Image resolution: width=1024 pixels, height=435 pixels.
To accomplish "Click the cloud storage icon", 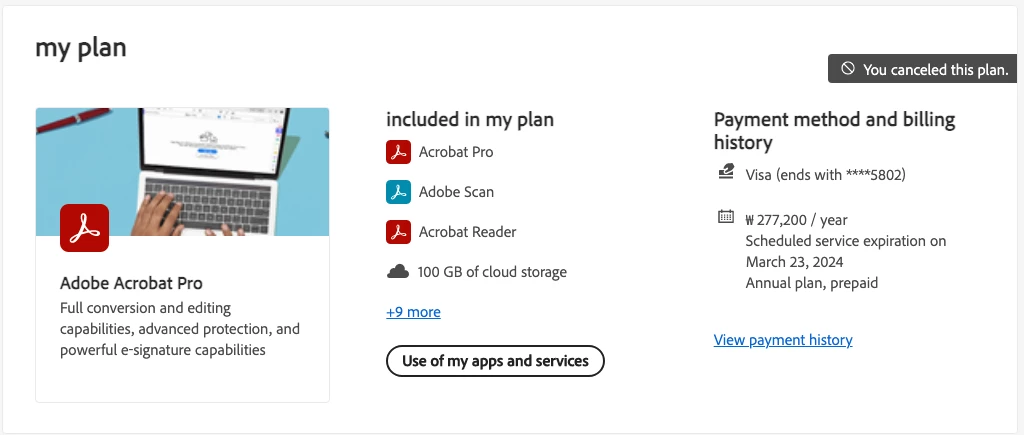I will tap(398, 272).
